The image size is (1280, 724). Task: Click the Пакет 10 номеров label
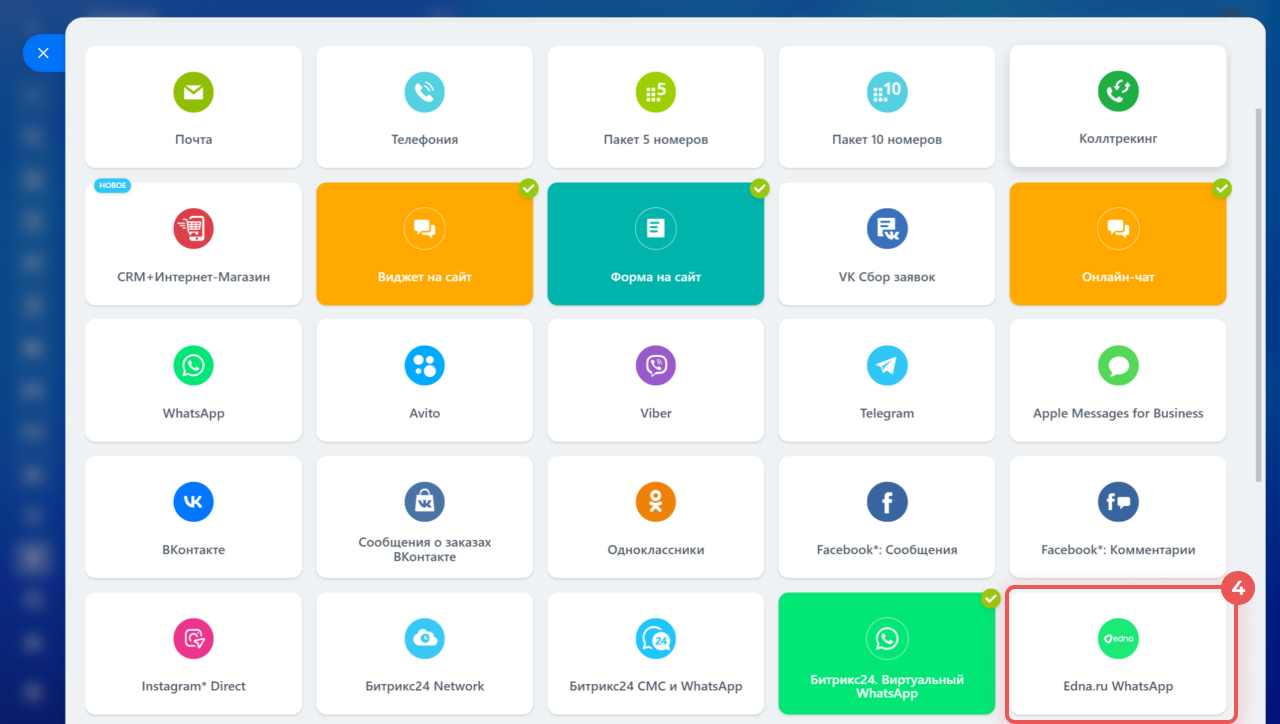(x=887, y=140)
